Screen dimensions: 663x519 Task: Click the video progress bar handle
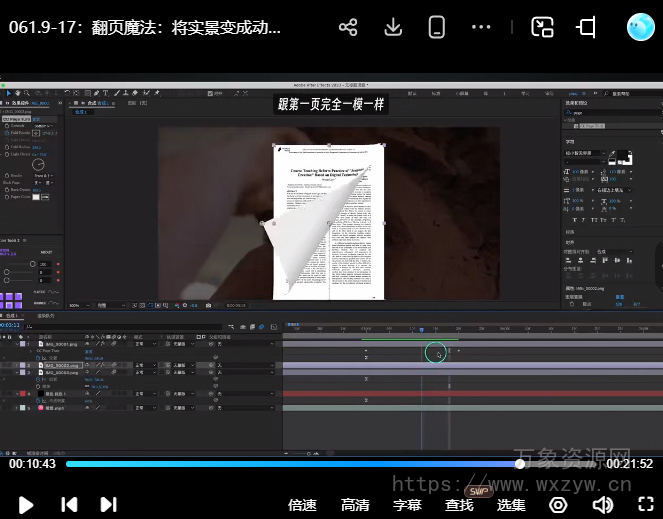coord(520,464)
